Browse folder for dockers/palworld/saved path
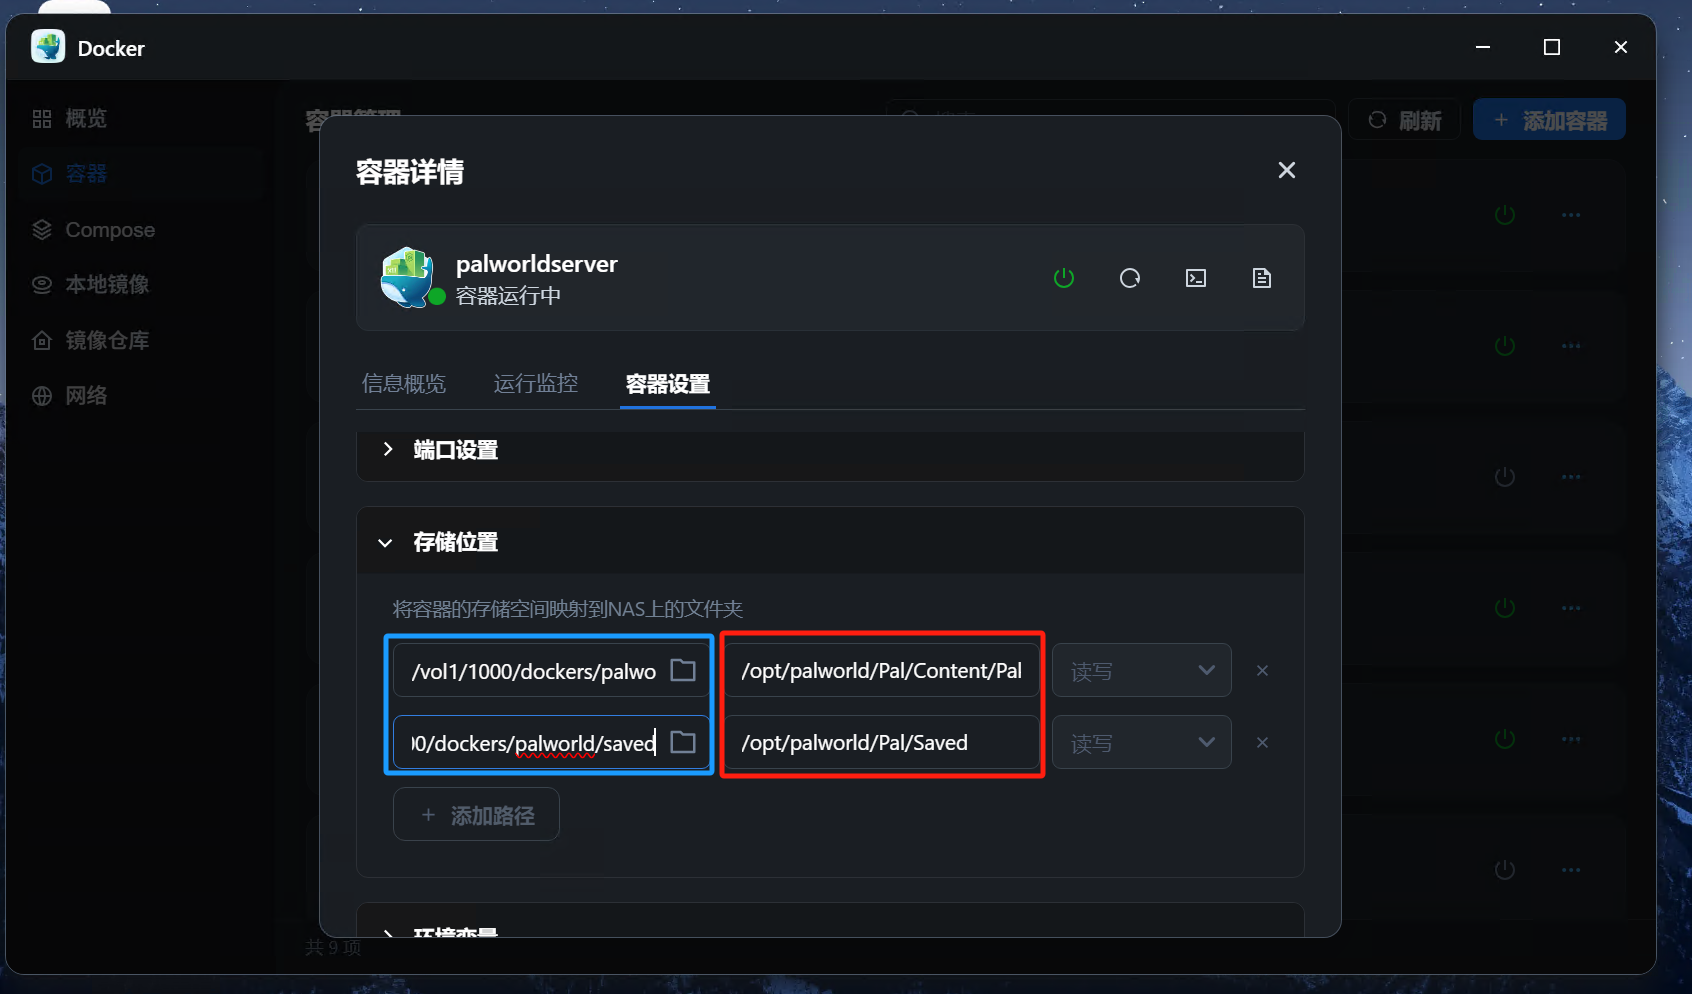1692x994 pixels. [x=683, y=742]
